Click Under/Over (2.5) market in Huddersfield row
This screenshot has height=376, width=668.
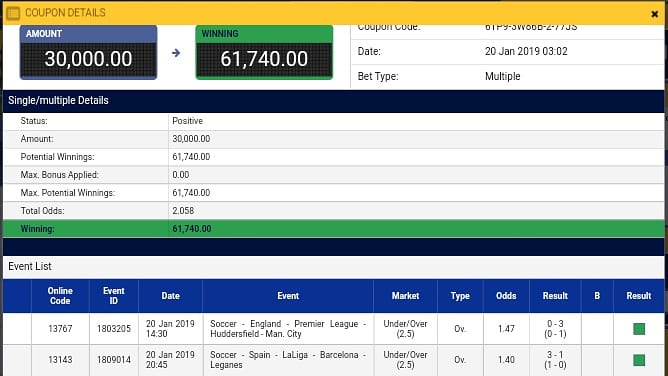click(x=405, y=329)
